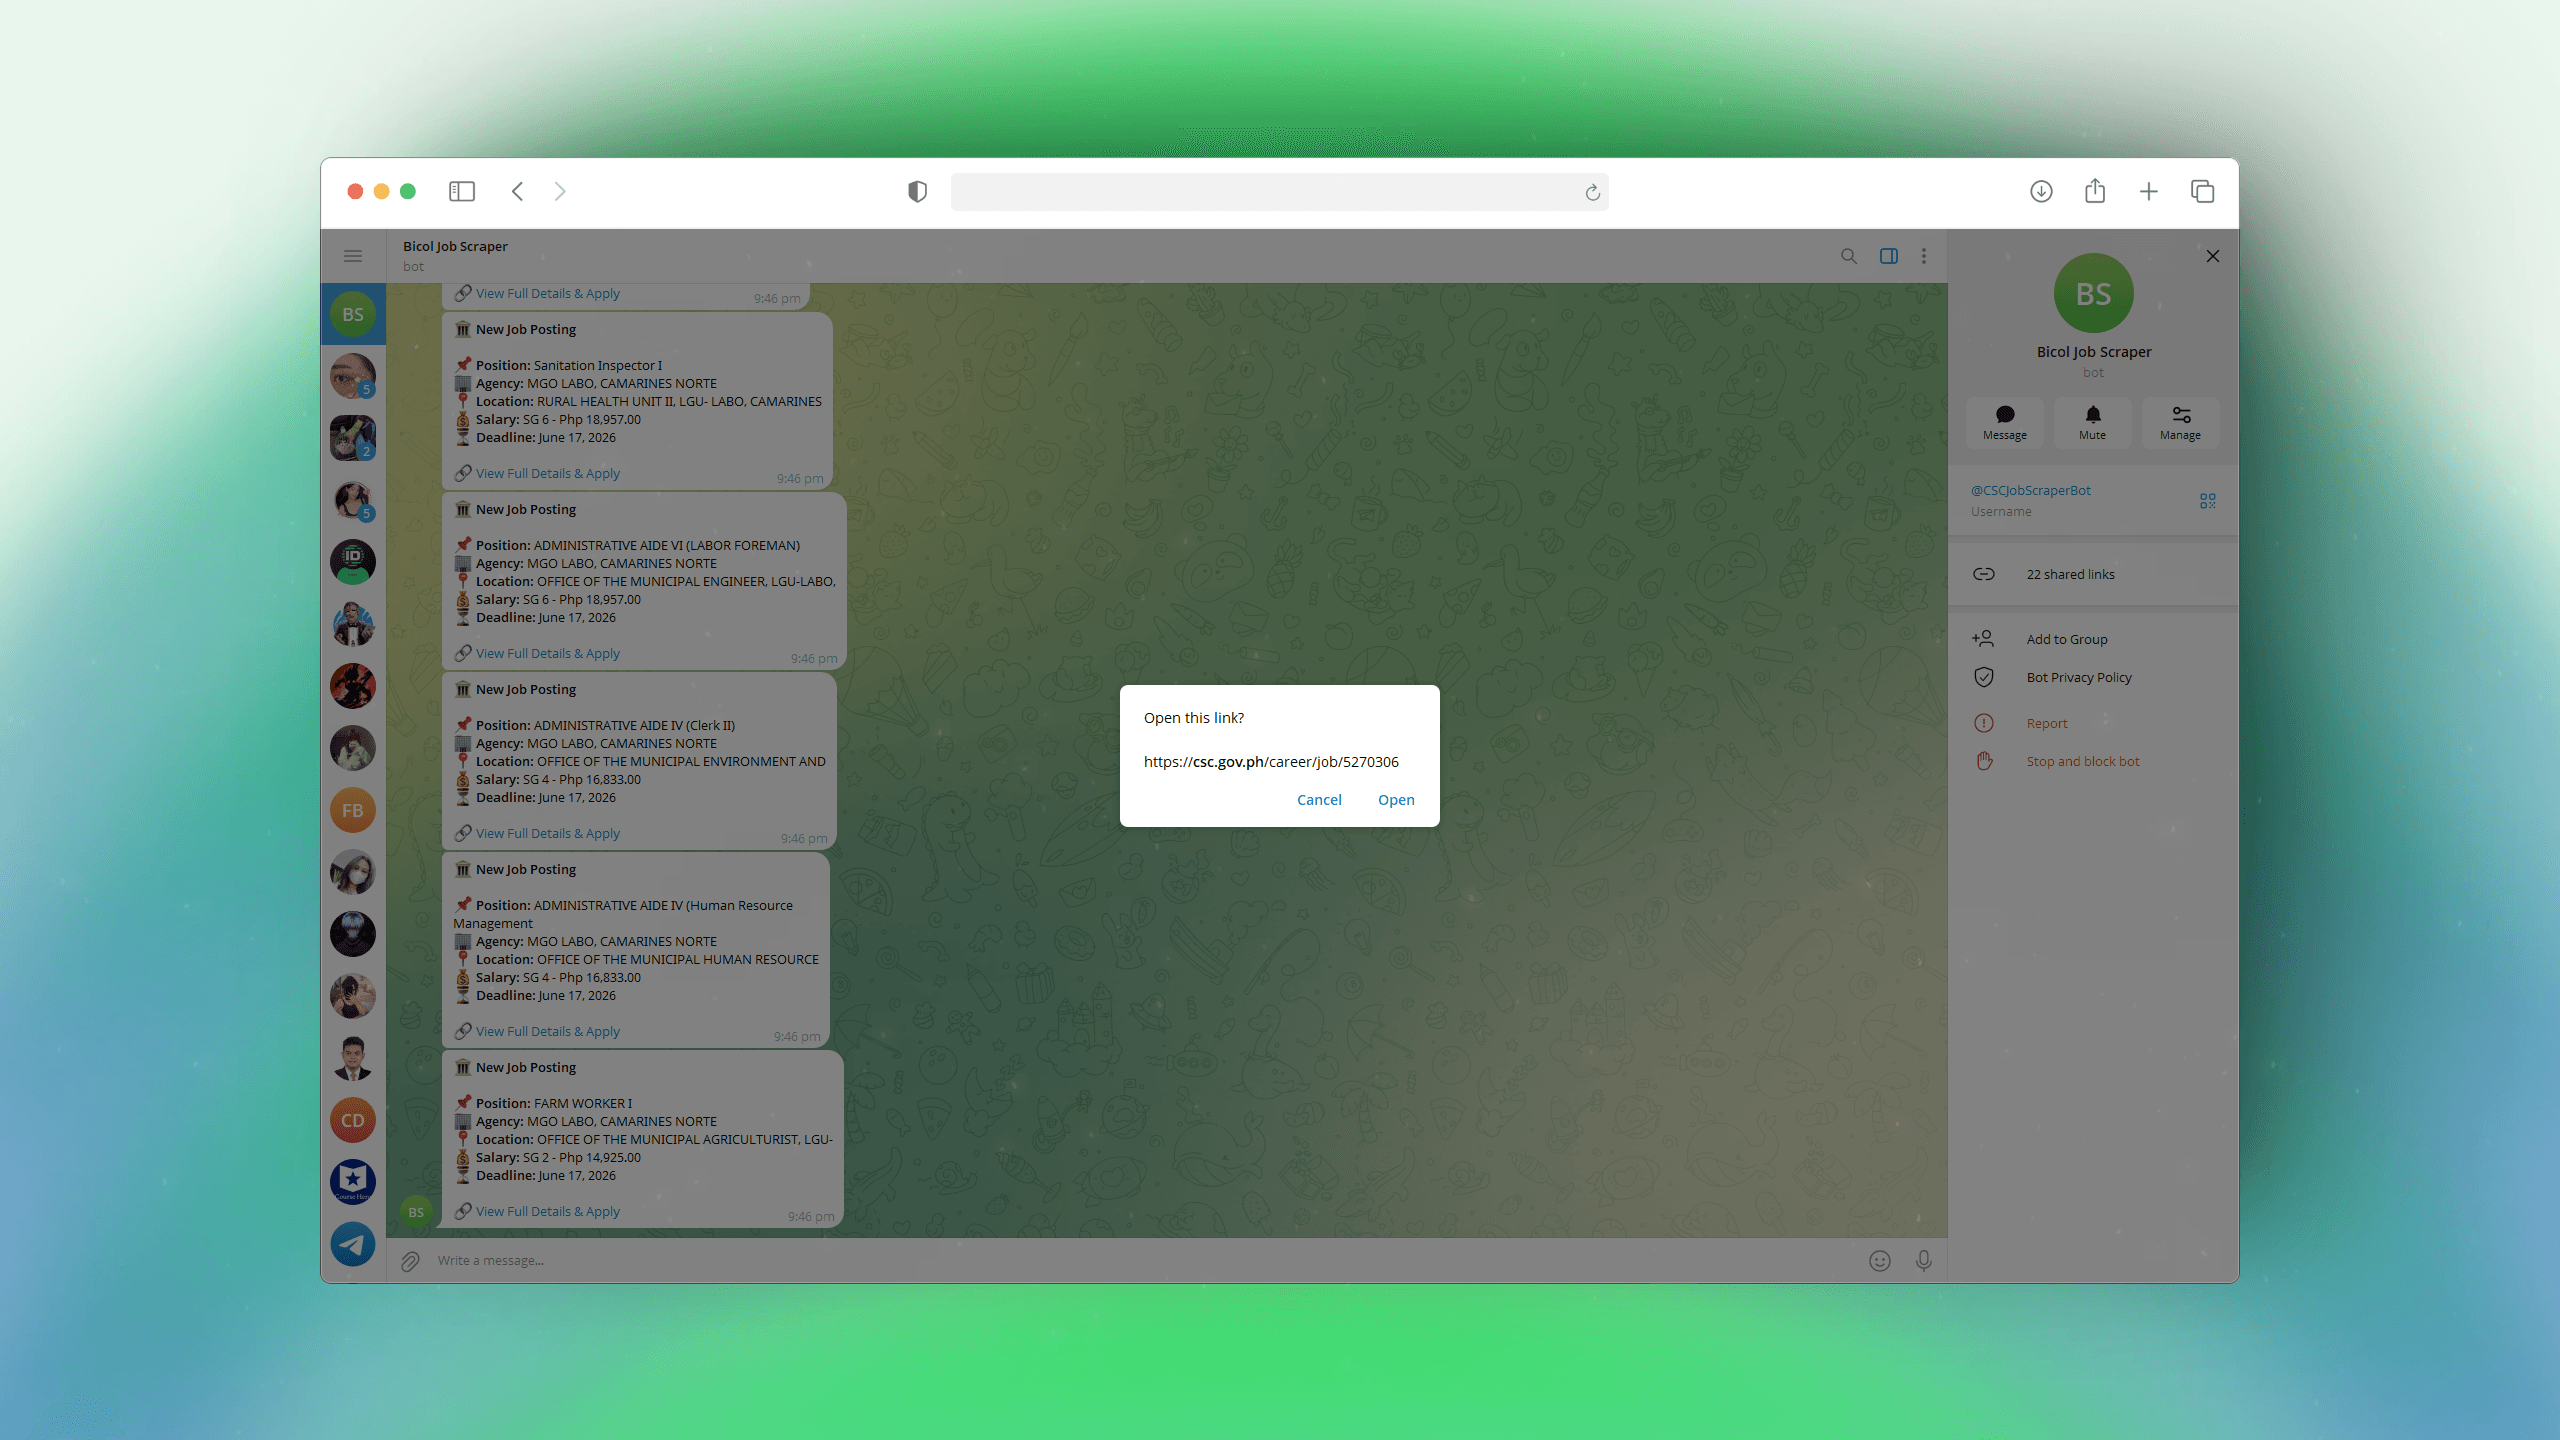
Task: Open the CD chat in sidebar
Action: pyautogui.click(x=353, y=1120)
